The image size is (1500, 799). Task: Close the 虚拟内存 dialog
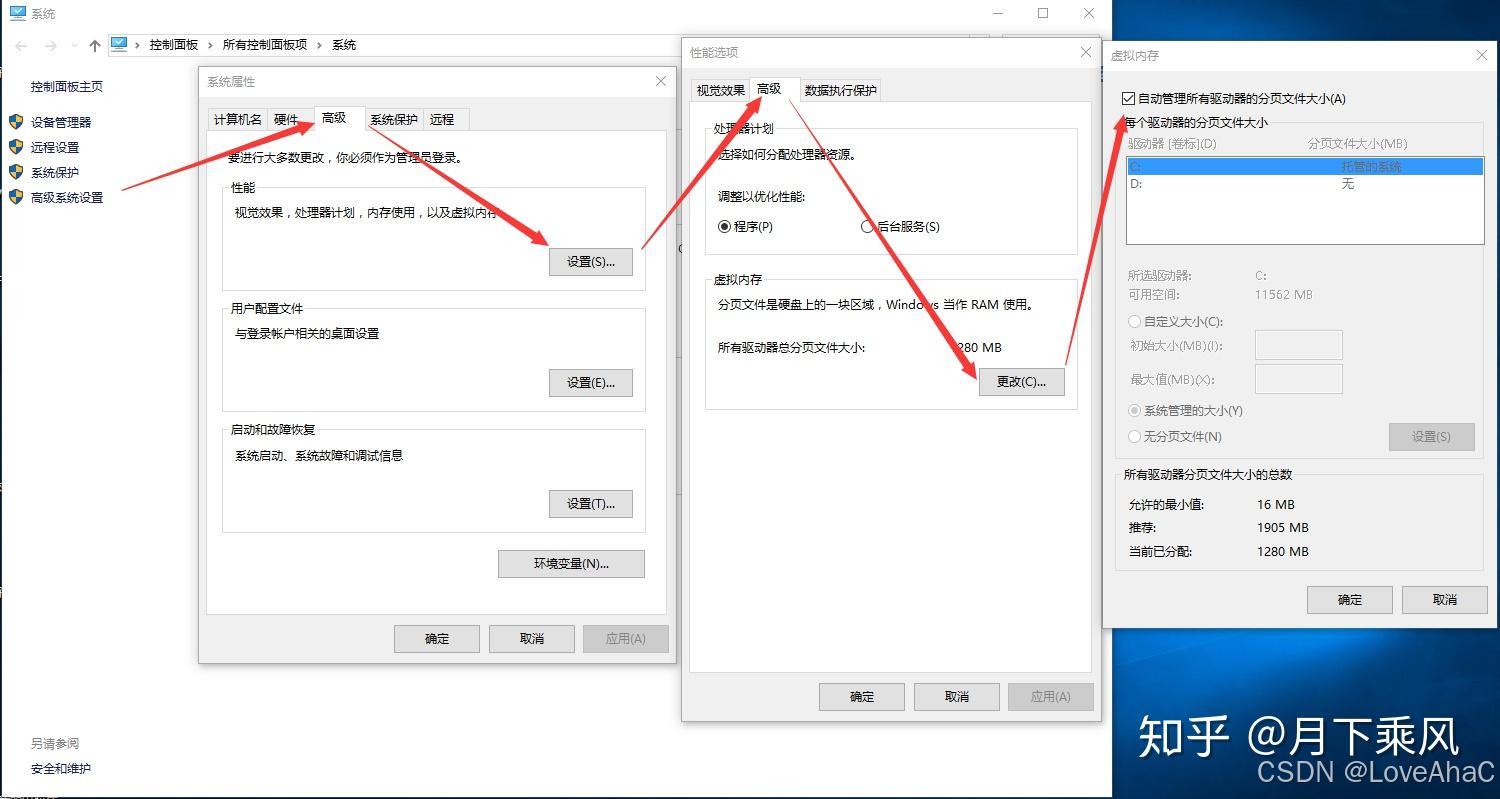click(x=1482, y=56)
